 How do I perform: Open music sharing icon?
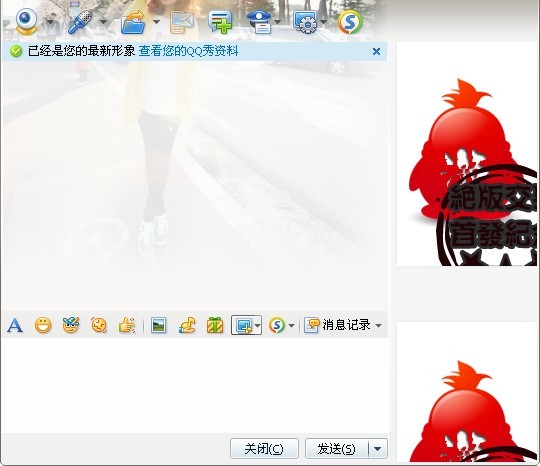[x=187, y=325]
